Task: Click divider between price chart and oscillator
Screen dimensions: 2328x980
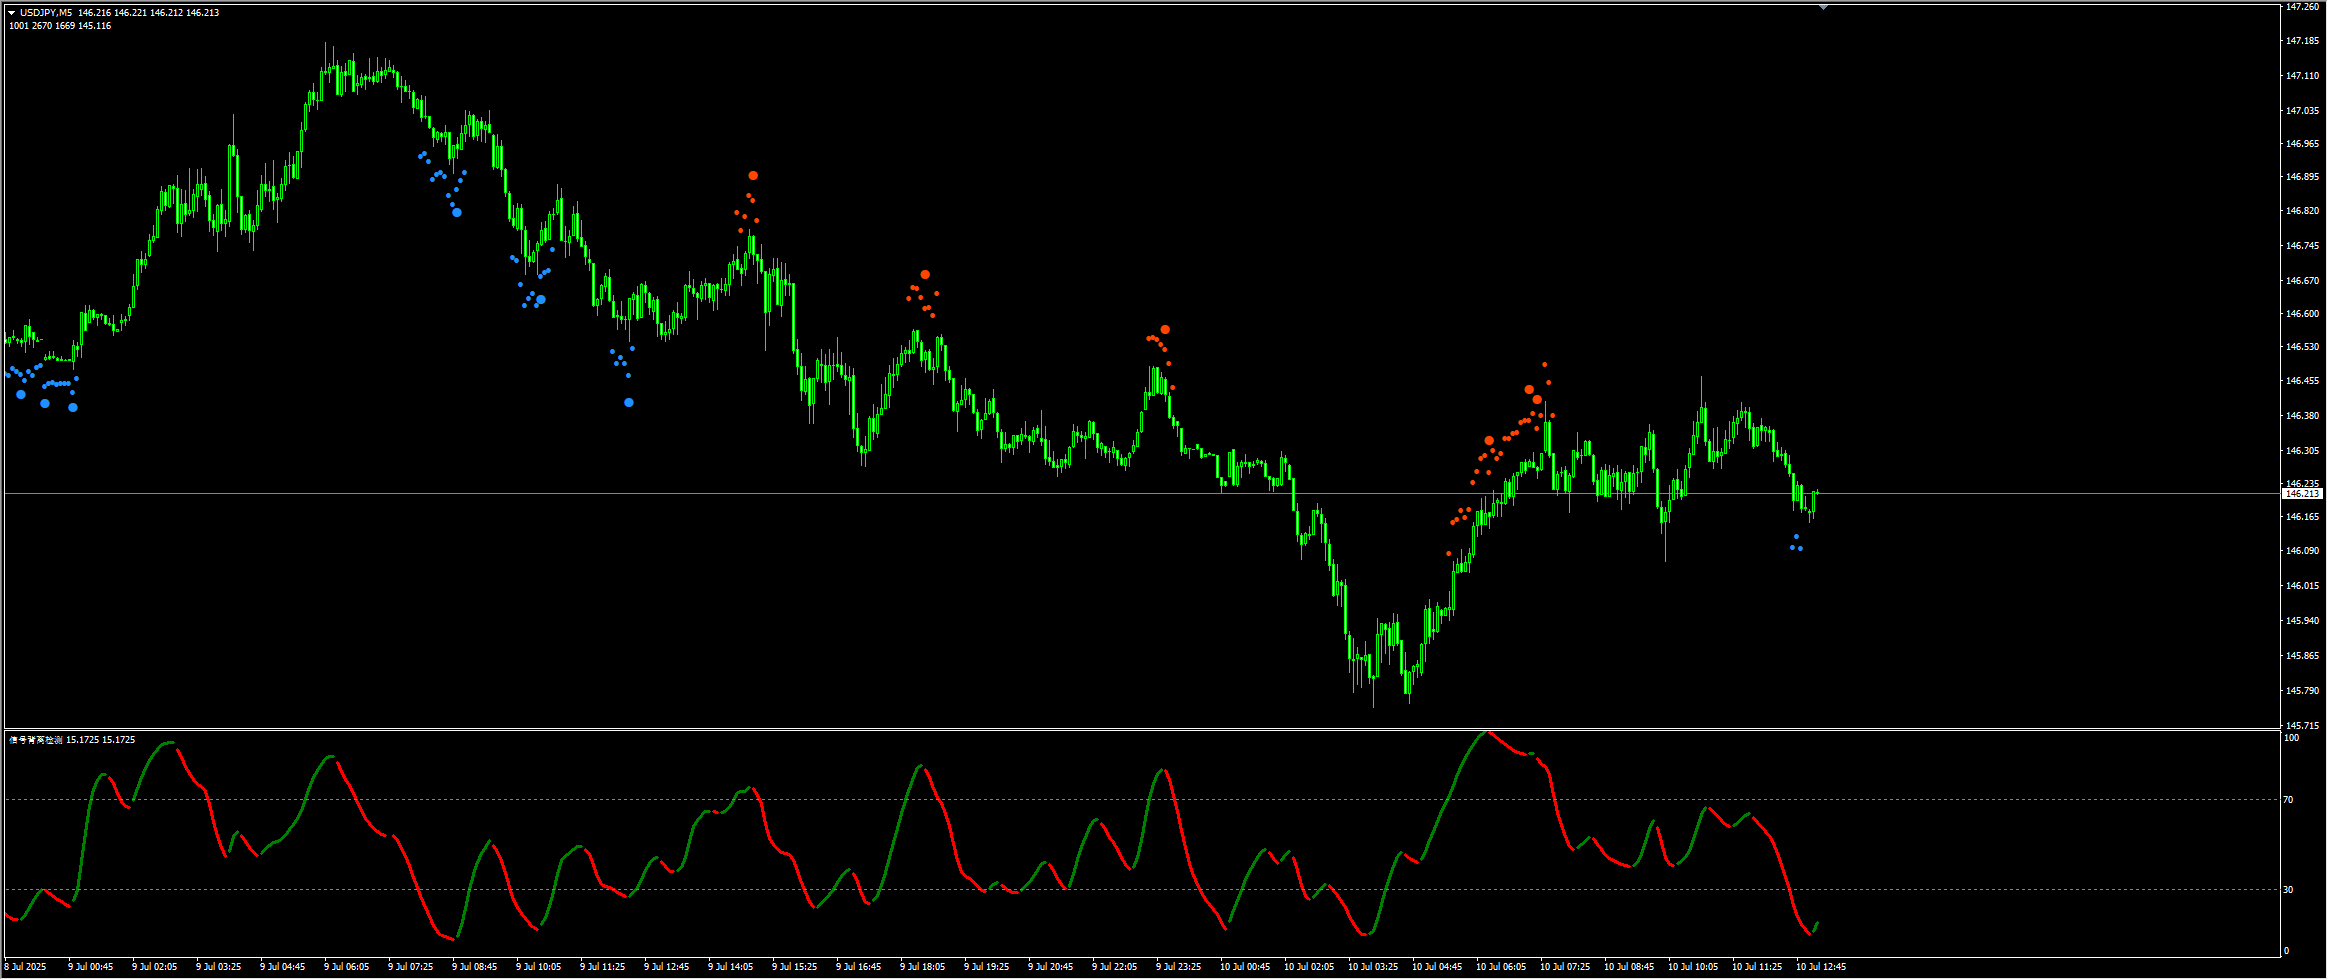Action: pos(1140,729)
